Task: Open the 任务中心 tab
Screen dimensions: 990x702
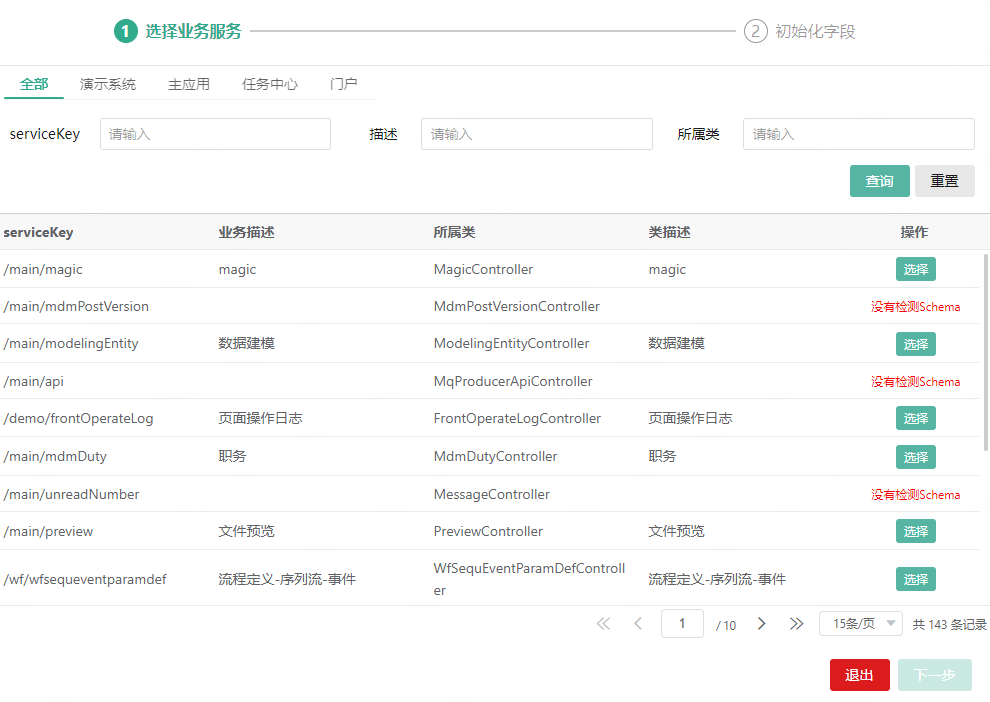Action: click(x=270, y=84)
